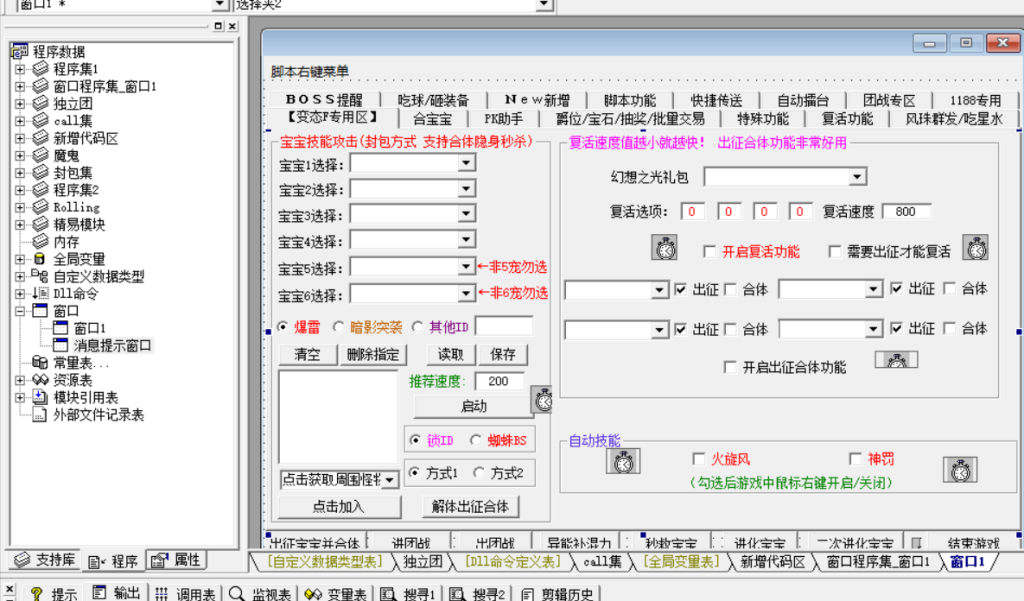Click the timer clock icon next to 启动 button
The height and width of the screenshot is (601, 1024).
tap(543, 399)
